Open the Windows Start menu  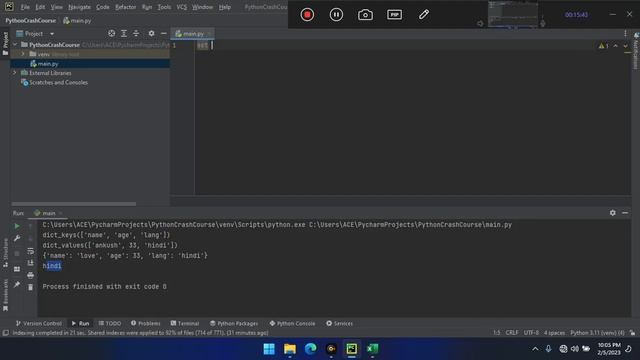pos(269,349)
